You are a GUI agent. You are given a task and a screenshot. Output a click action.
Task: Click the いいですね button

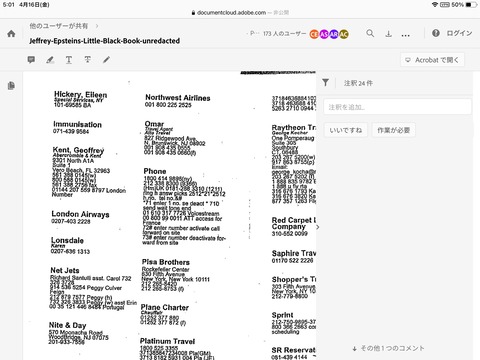(x=346, y=130)
